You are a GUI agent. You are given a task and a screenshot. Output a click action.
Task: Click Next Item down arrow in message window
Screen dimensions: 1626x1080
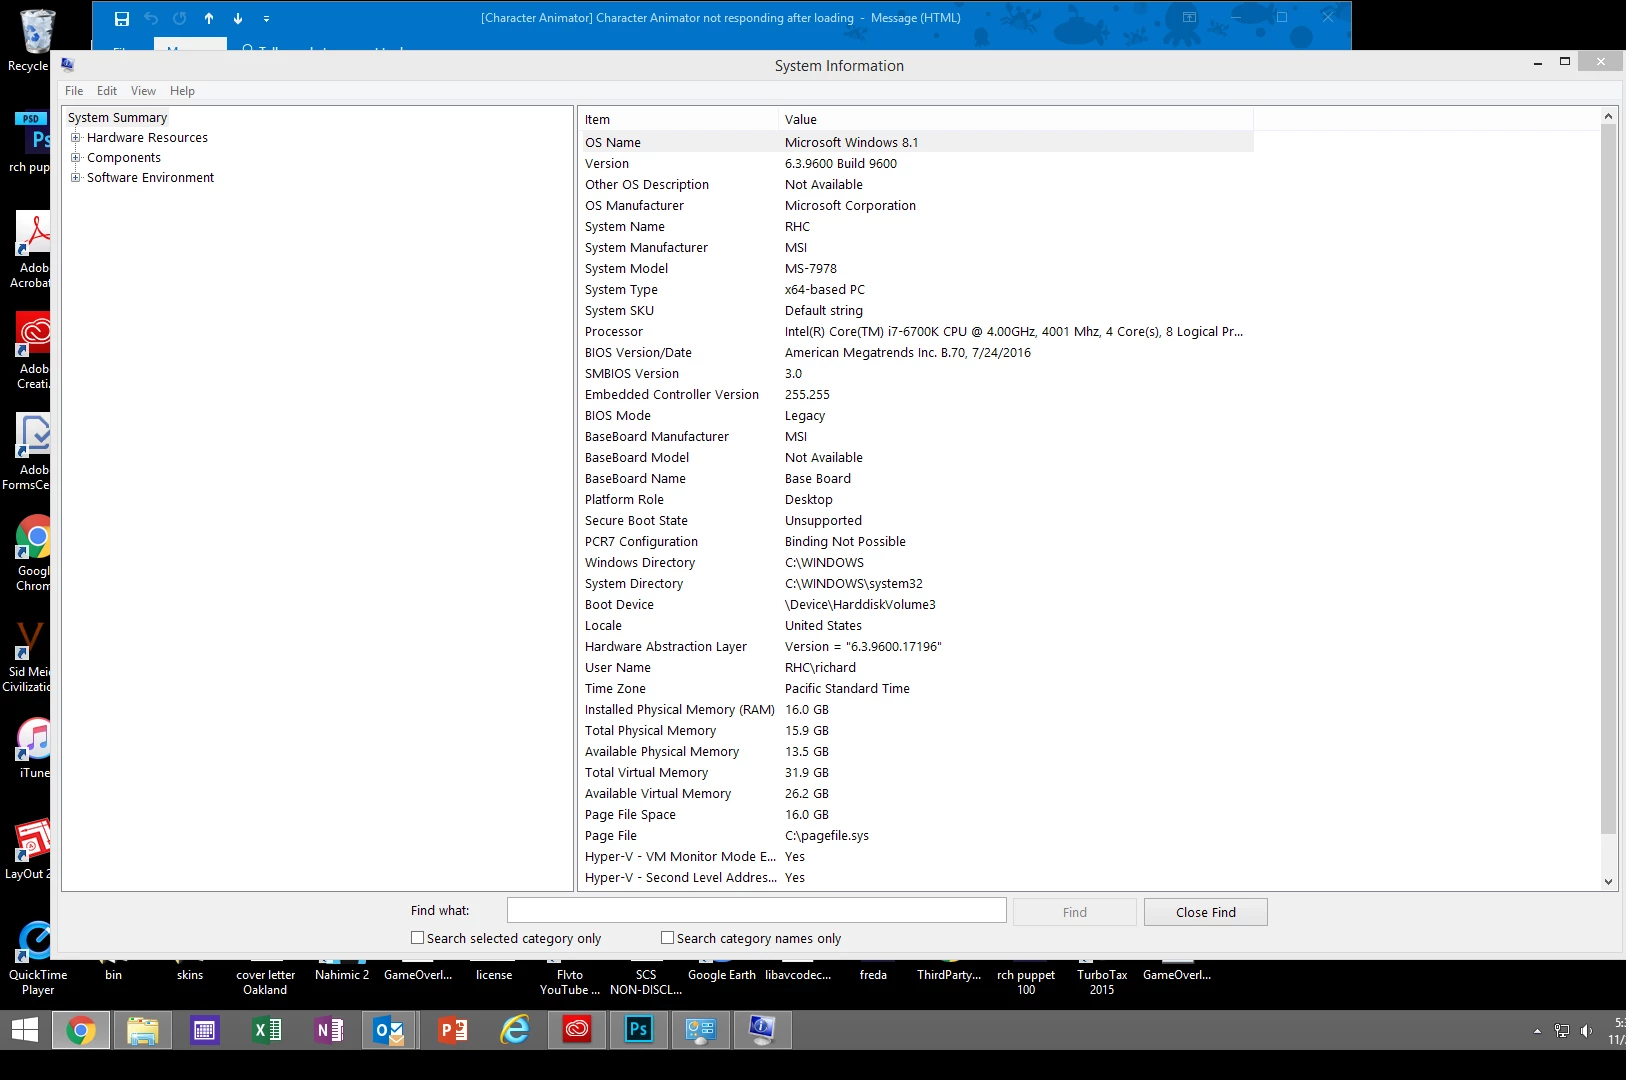click(238, 18)
